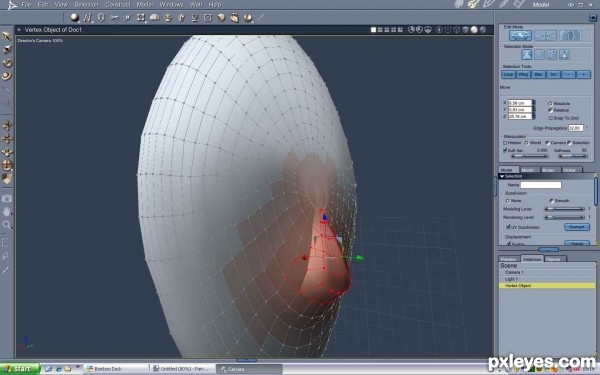This screenshot has height=375, width=600.
Task: Select the Relative radio option
Action: [x=550, y=110]
